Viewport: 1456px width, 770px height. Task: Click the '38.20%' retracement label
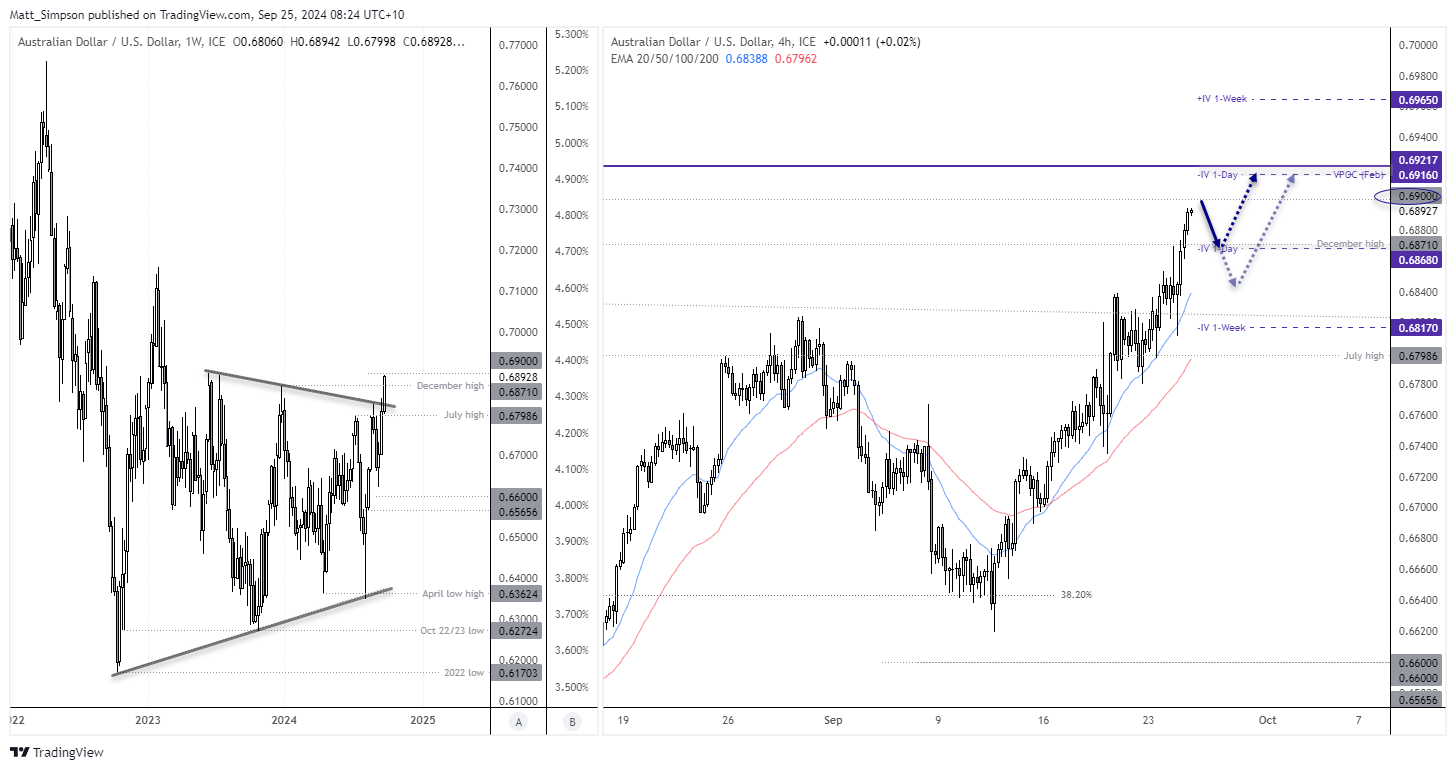click(x=1075, y=594)
